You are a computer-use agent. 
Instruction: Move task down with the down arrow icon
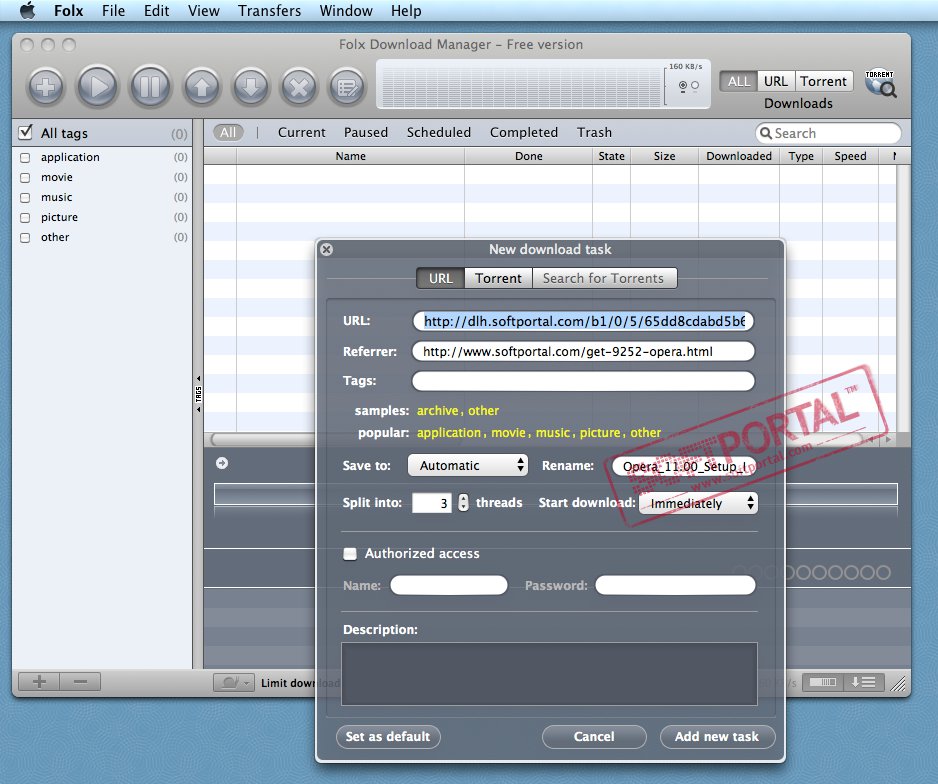[x=251, y=87]
